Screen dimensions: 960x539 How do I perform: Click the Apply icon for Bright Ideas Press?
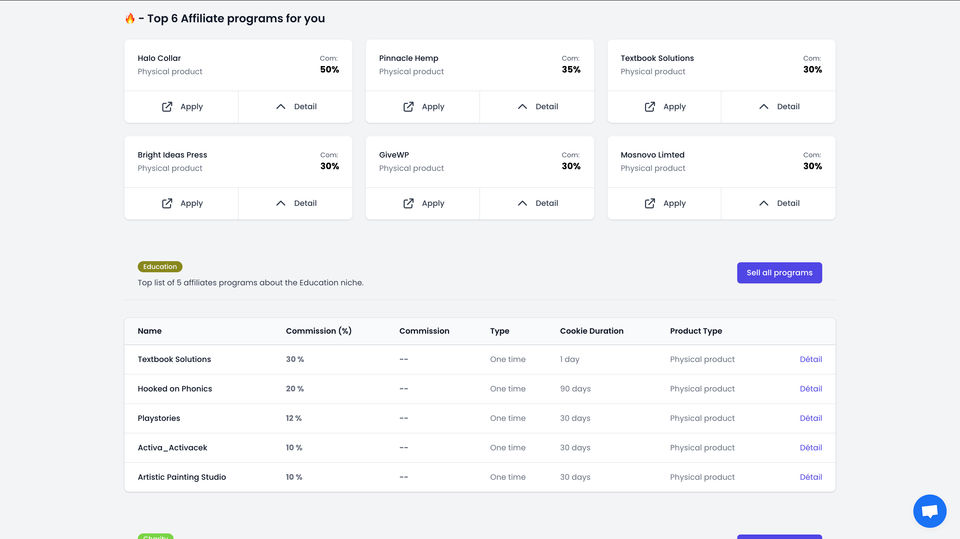click(x=167, y=203)
